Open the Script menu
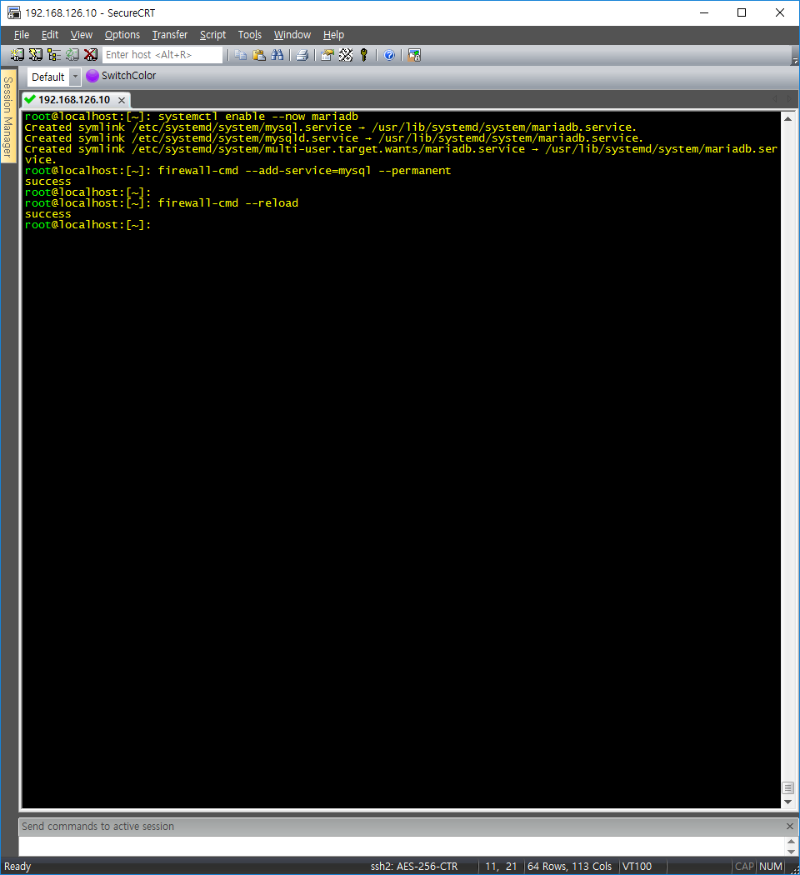Screen dimensions: 800x875 [213, 35]
